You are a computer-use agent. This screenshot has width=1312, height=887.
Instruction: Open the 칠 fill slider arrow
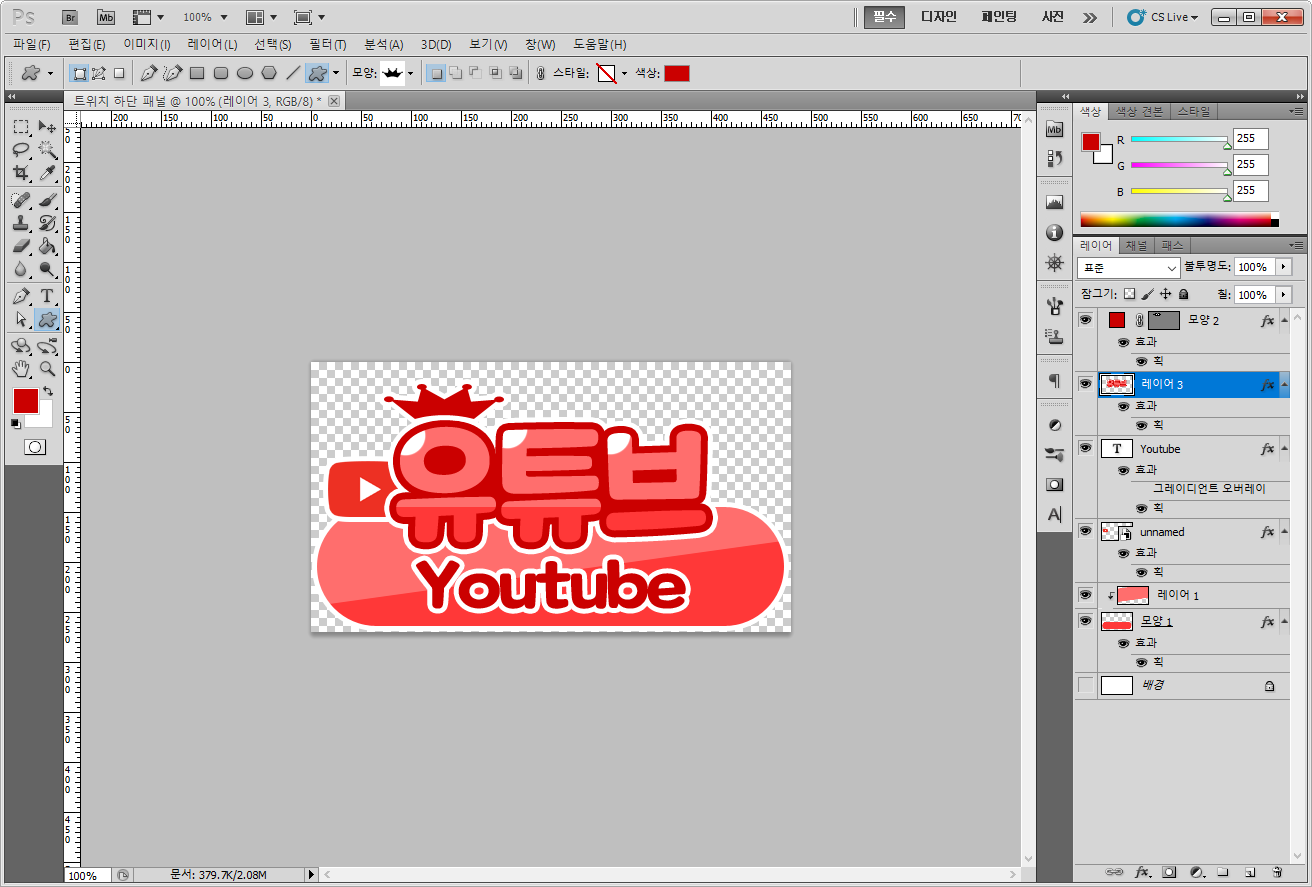[1283, 295]
